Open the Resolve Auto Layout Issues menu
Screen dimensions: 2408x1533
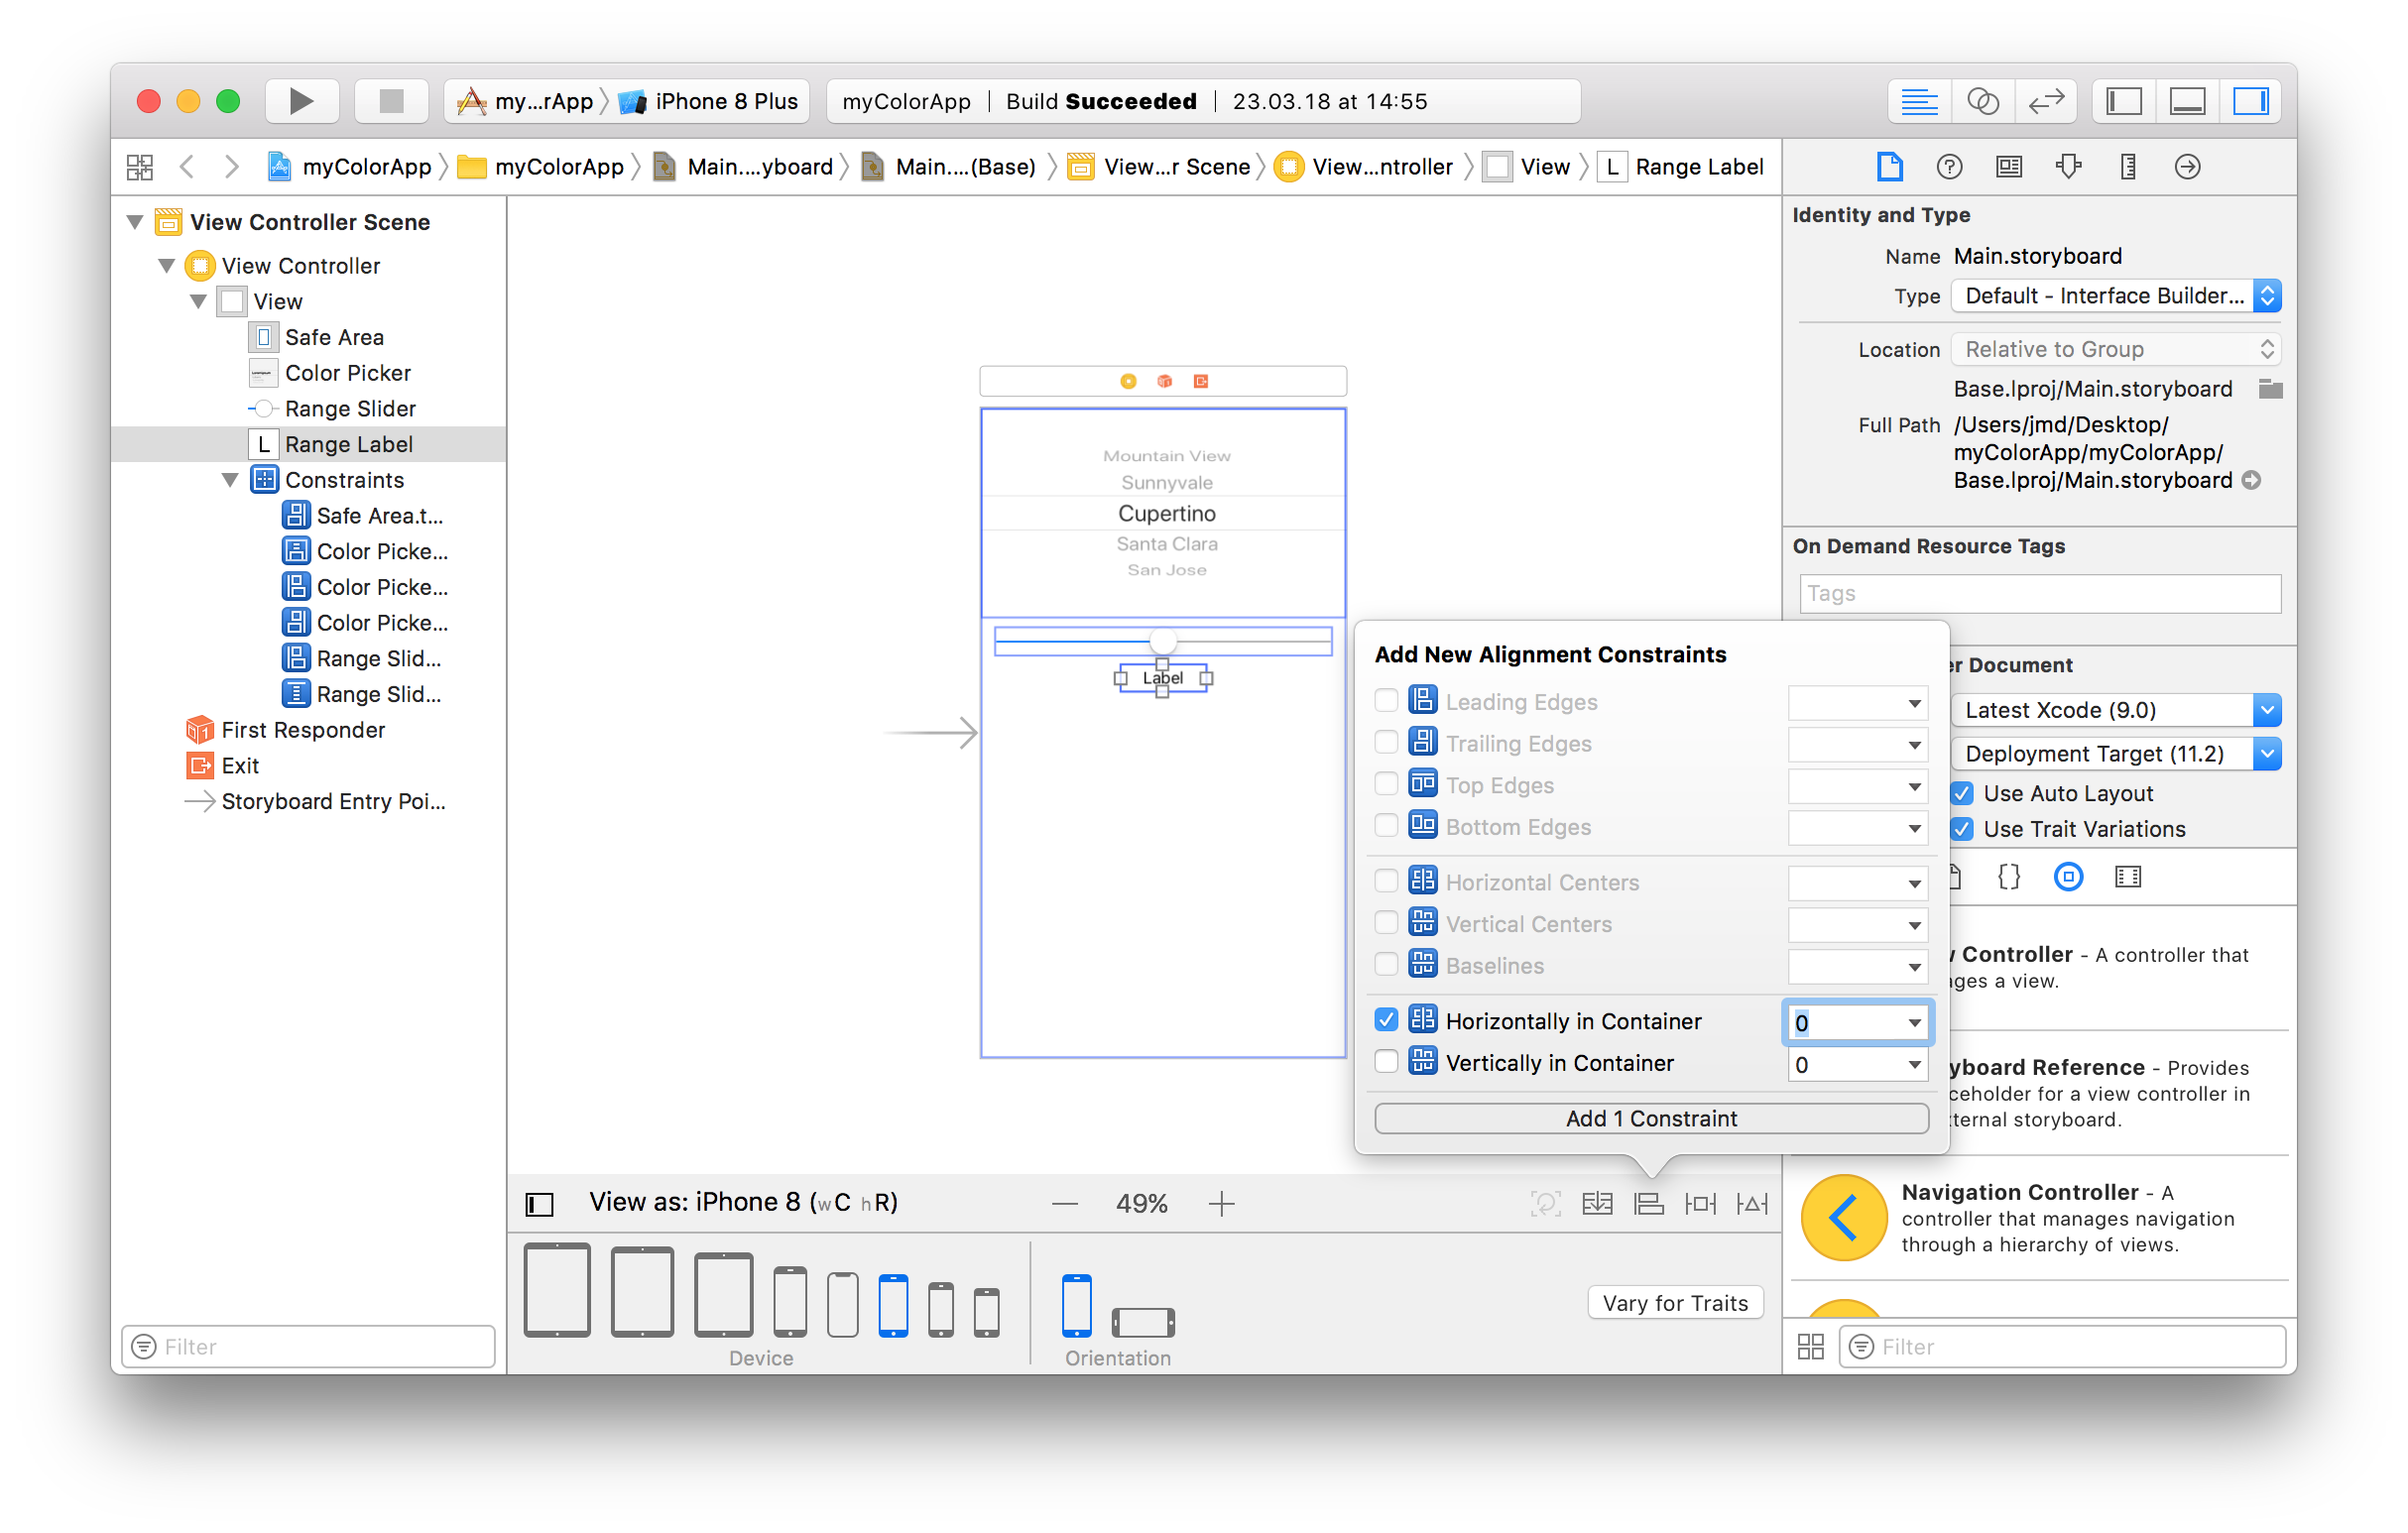[x=1752, y=1203]
